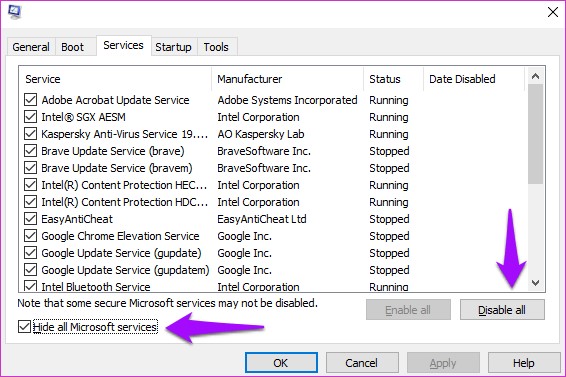566x377 pixels.
Task: Click Google Inc. in the gupdate row
Action: pyautogui.click(x=244, y=253)
